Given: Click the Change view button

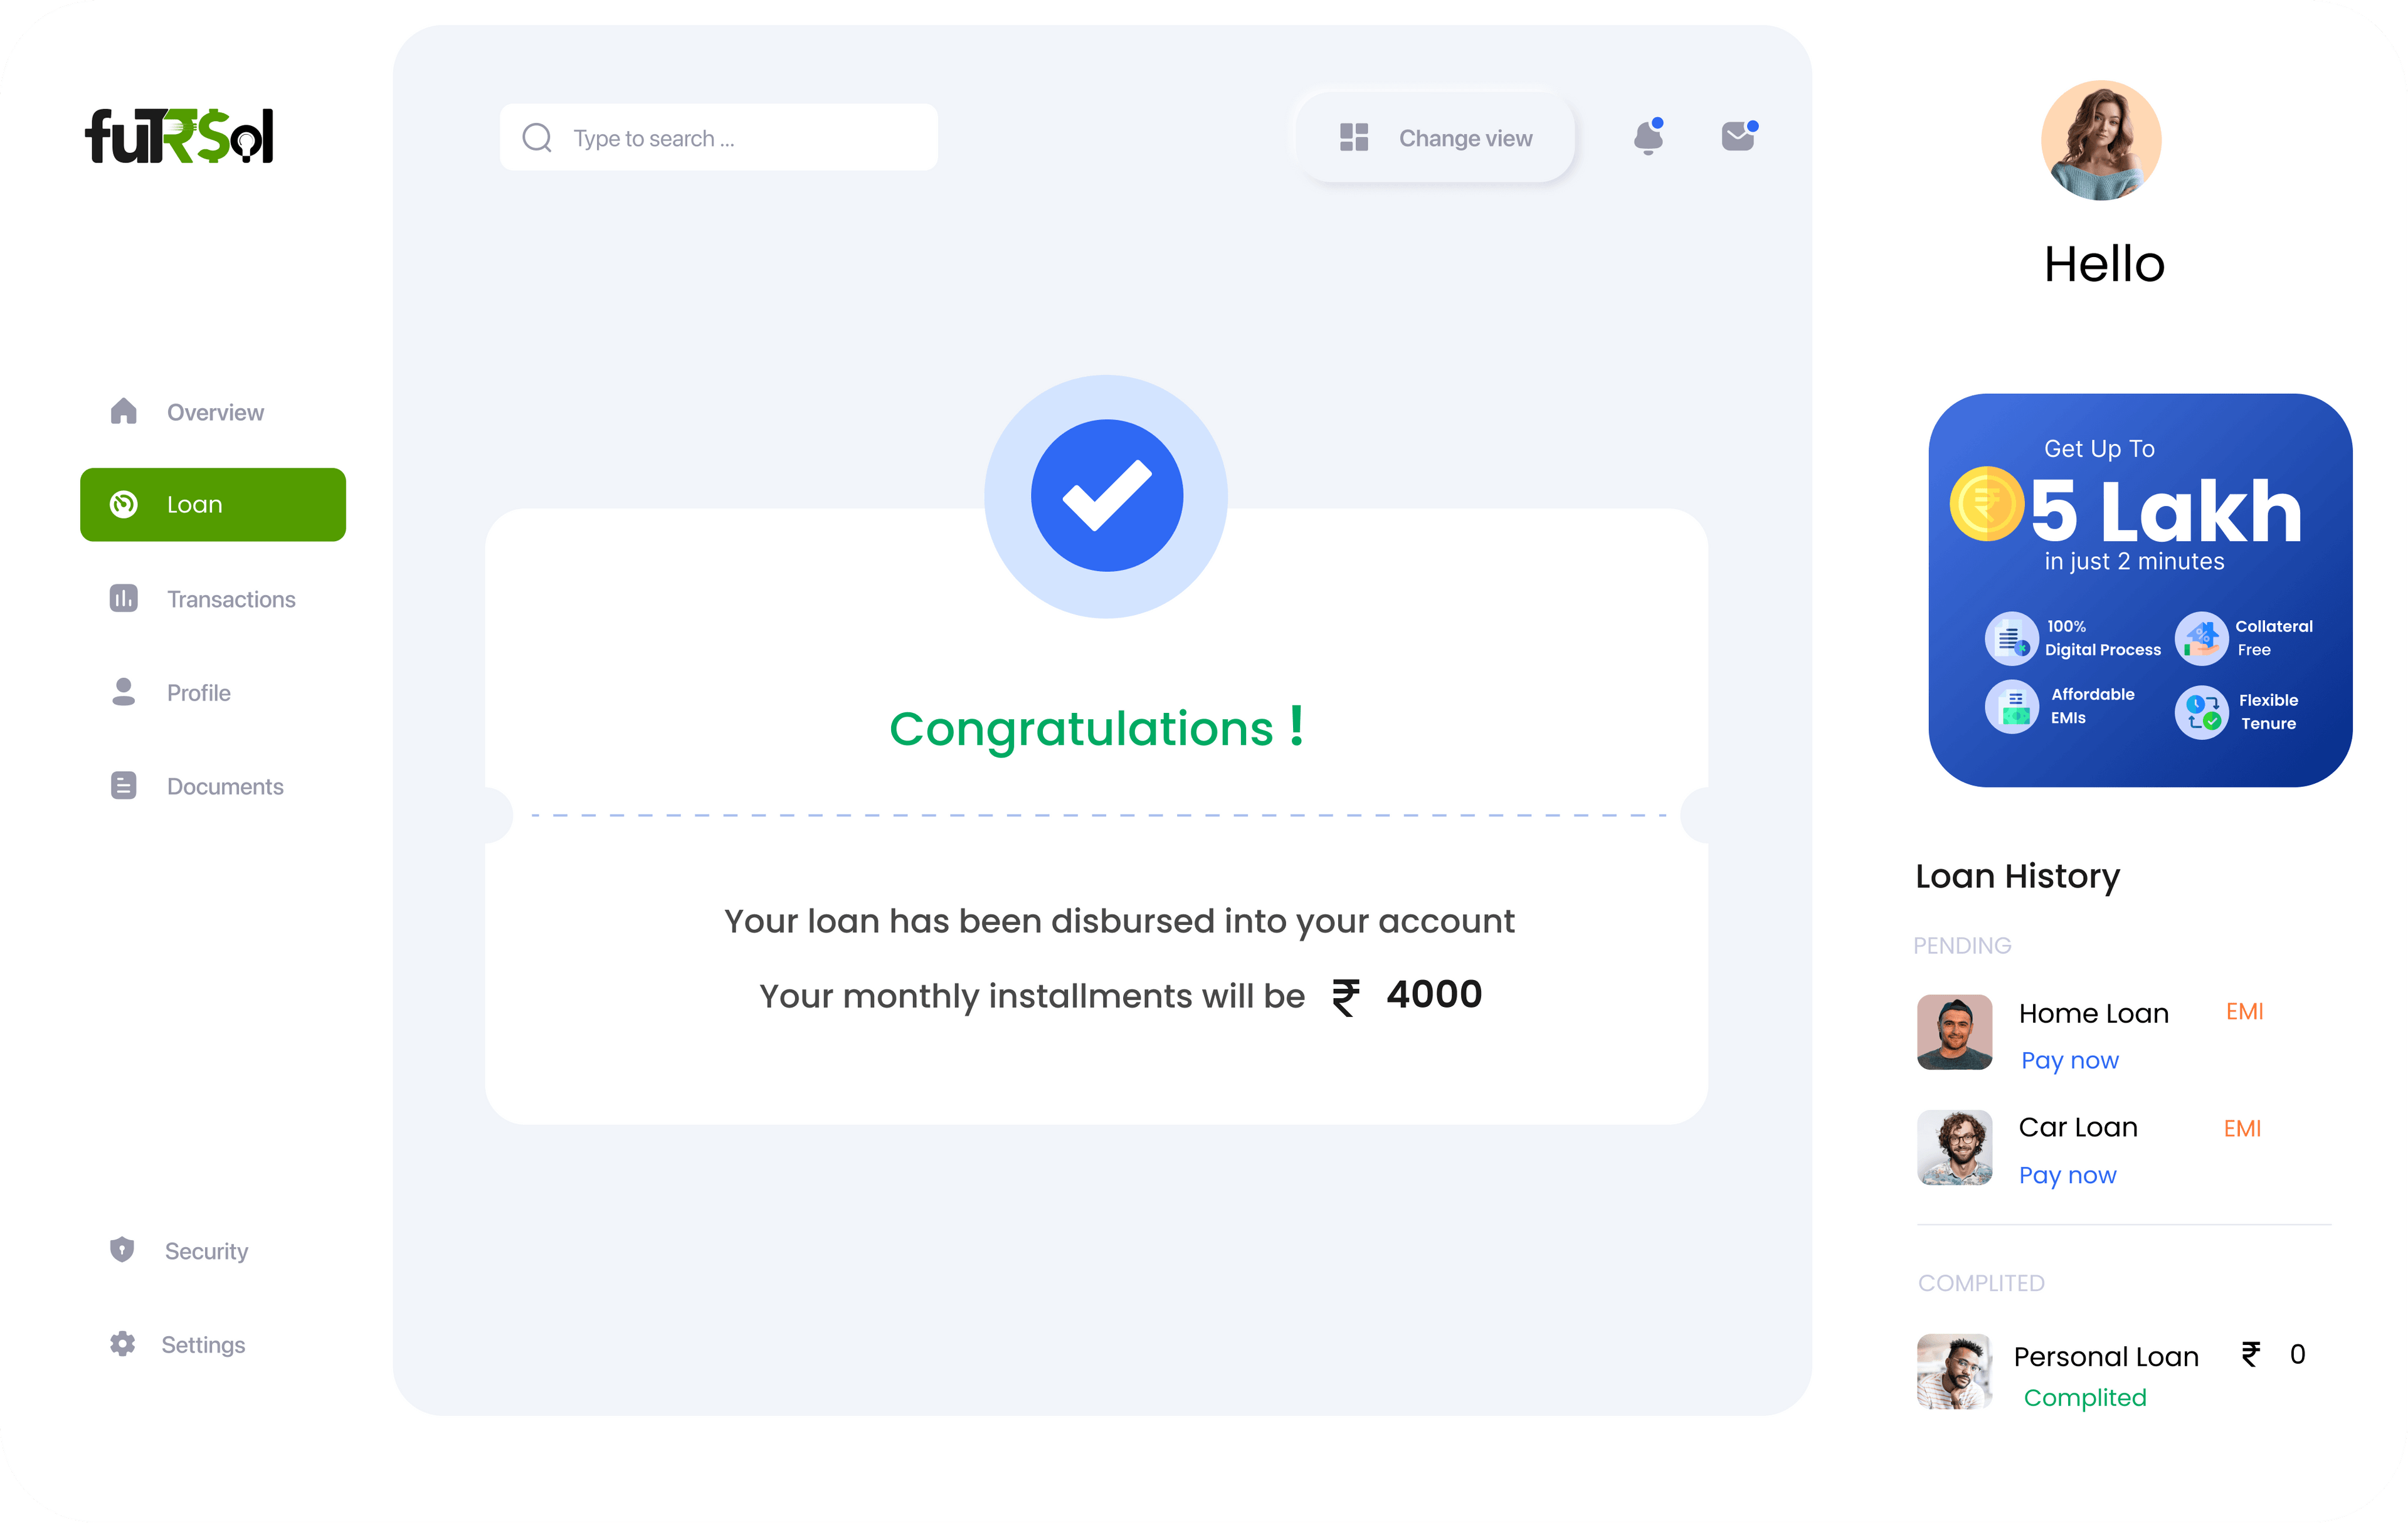Looking at the screenshot, I should click(x=1436, y=138).
